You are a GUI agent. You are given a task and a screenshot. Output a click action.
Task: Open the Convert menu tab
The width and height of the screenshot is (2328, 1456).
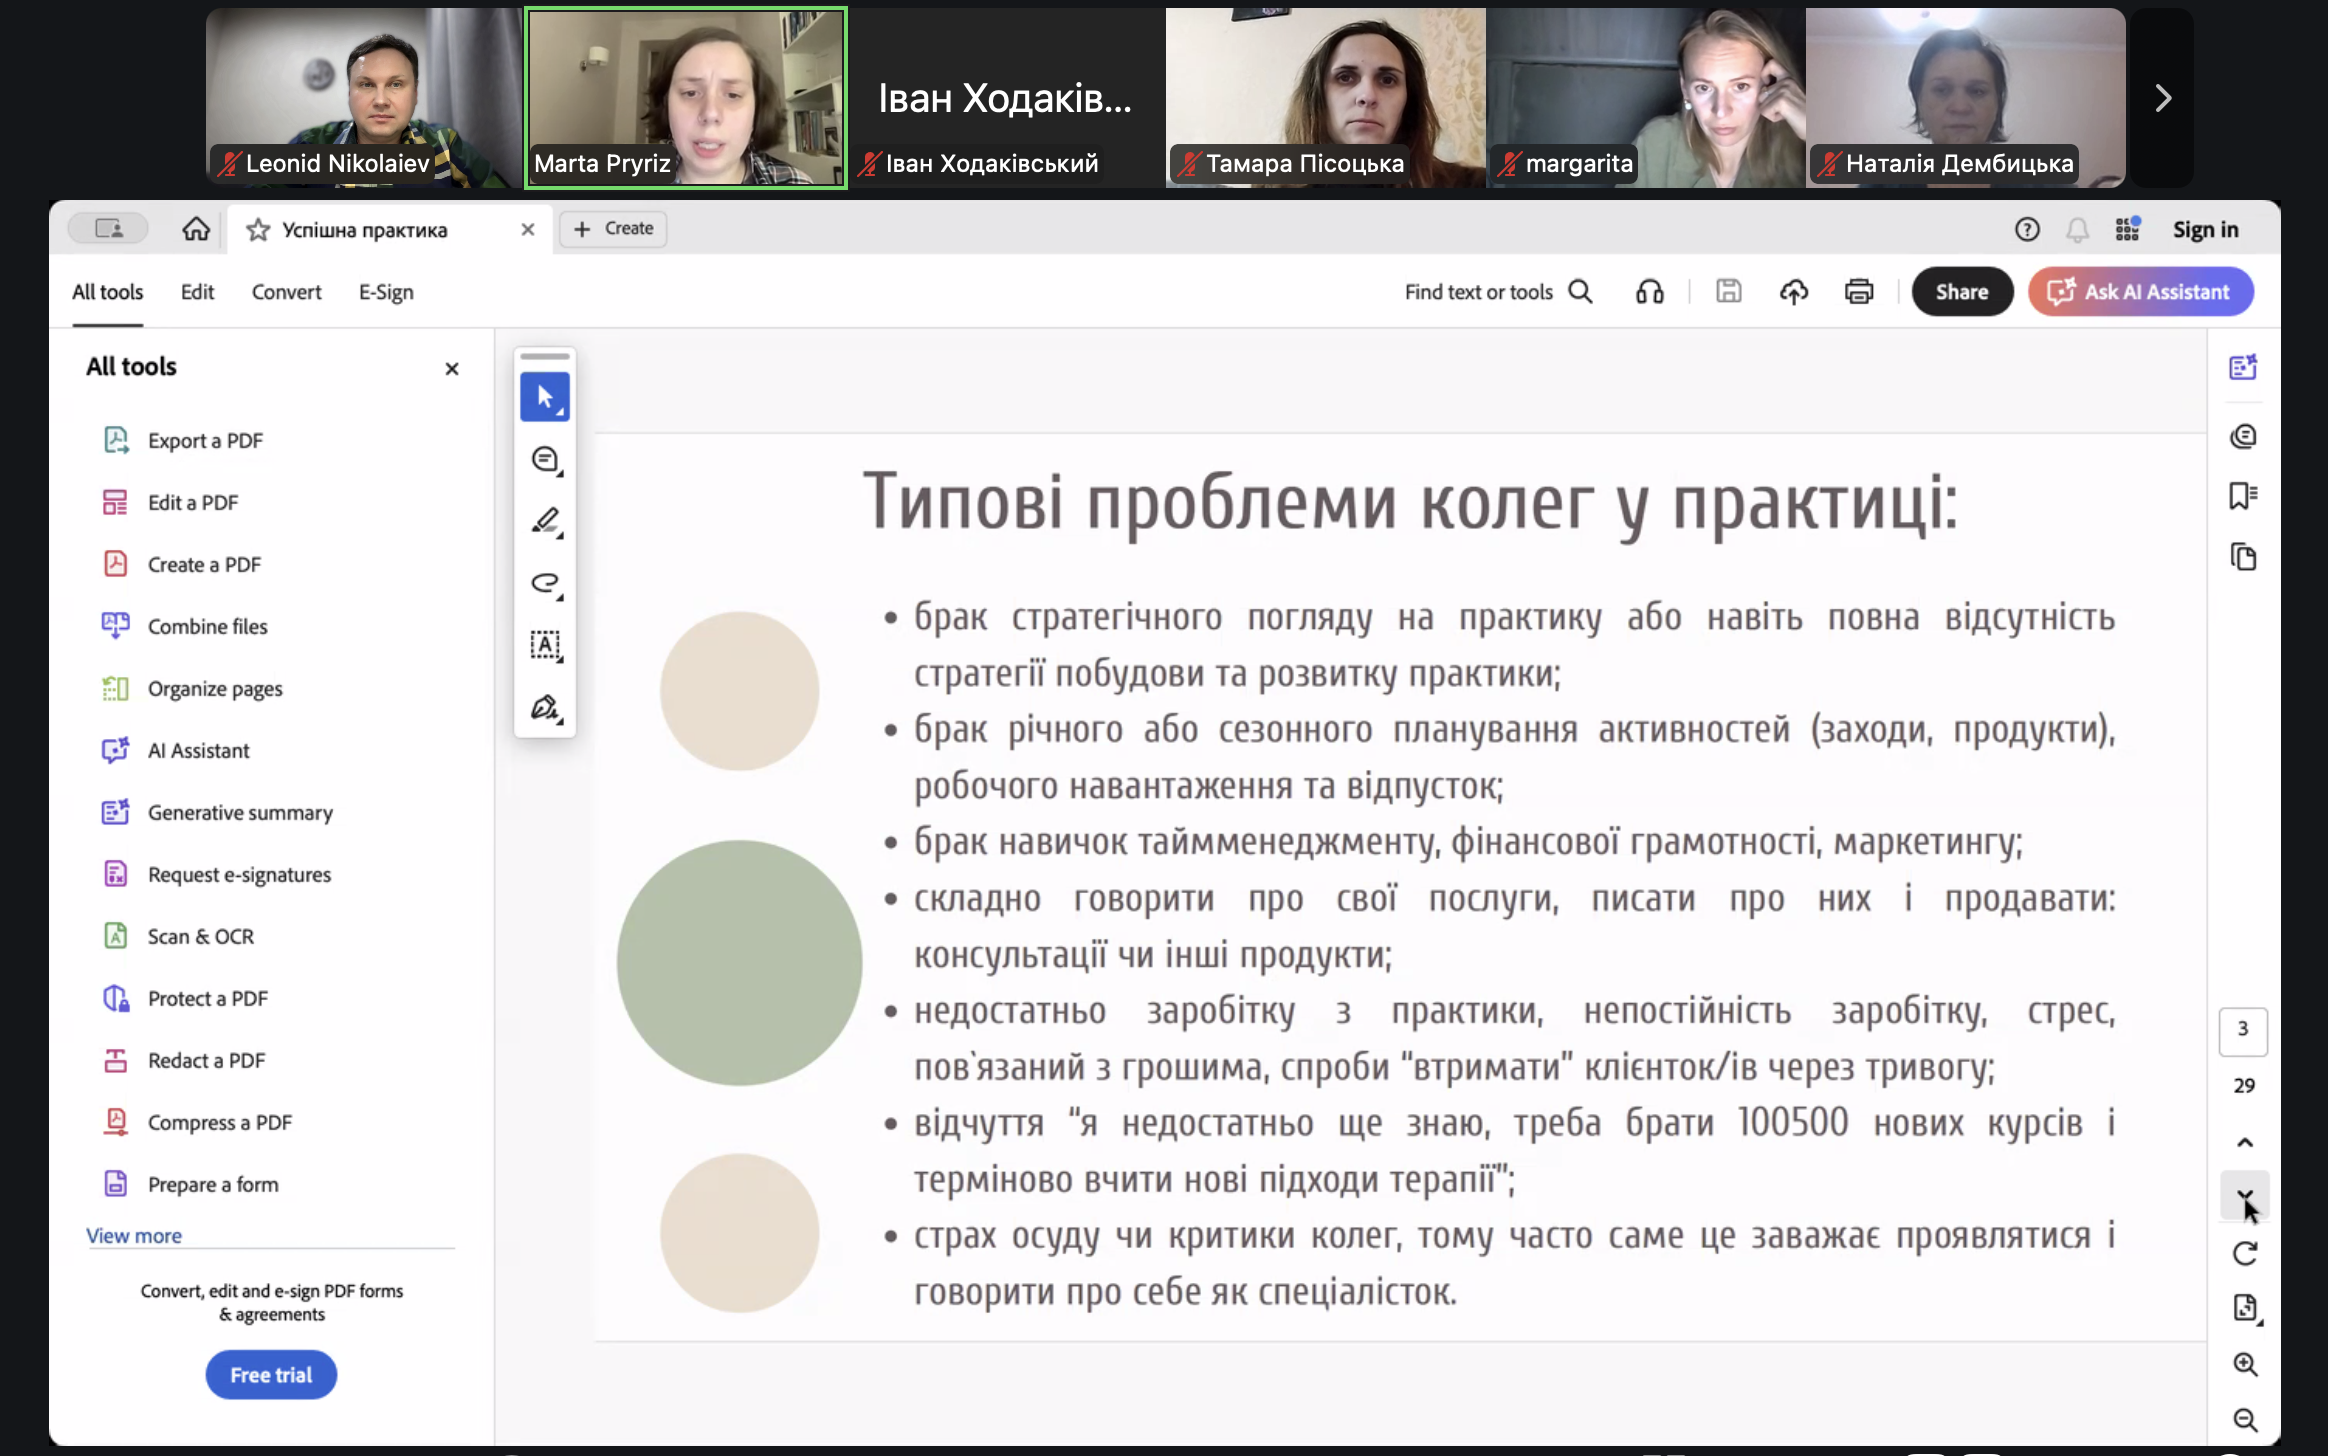[286, 292]
